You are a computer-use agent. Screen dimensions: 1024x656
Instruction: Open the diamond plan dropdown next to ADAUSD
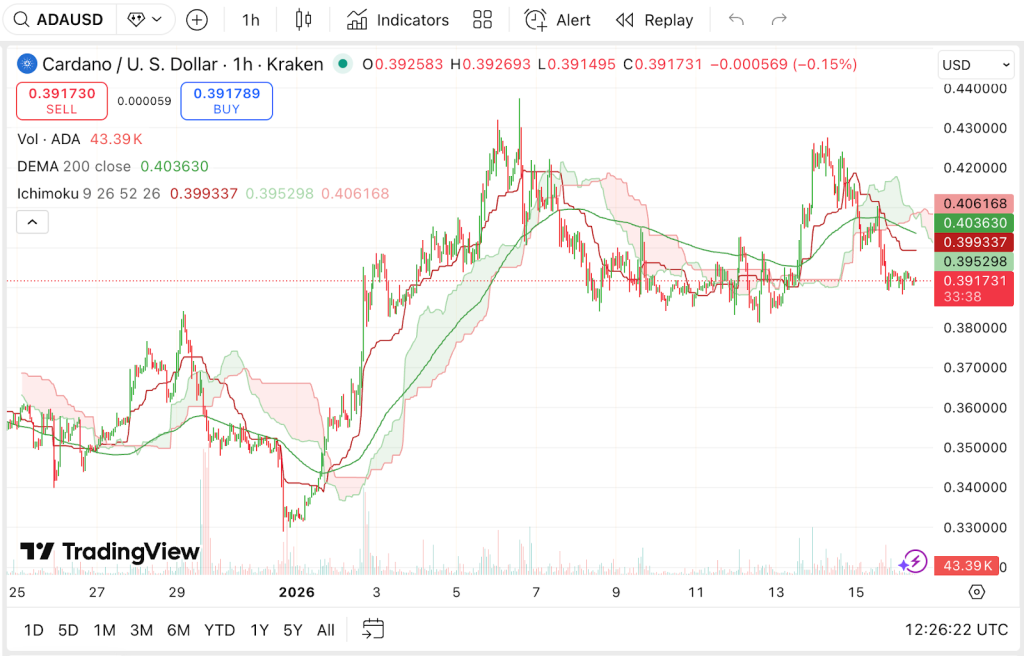145,20
